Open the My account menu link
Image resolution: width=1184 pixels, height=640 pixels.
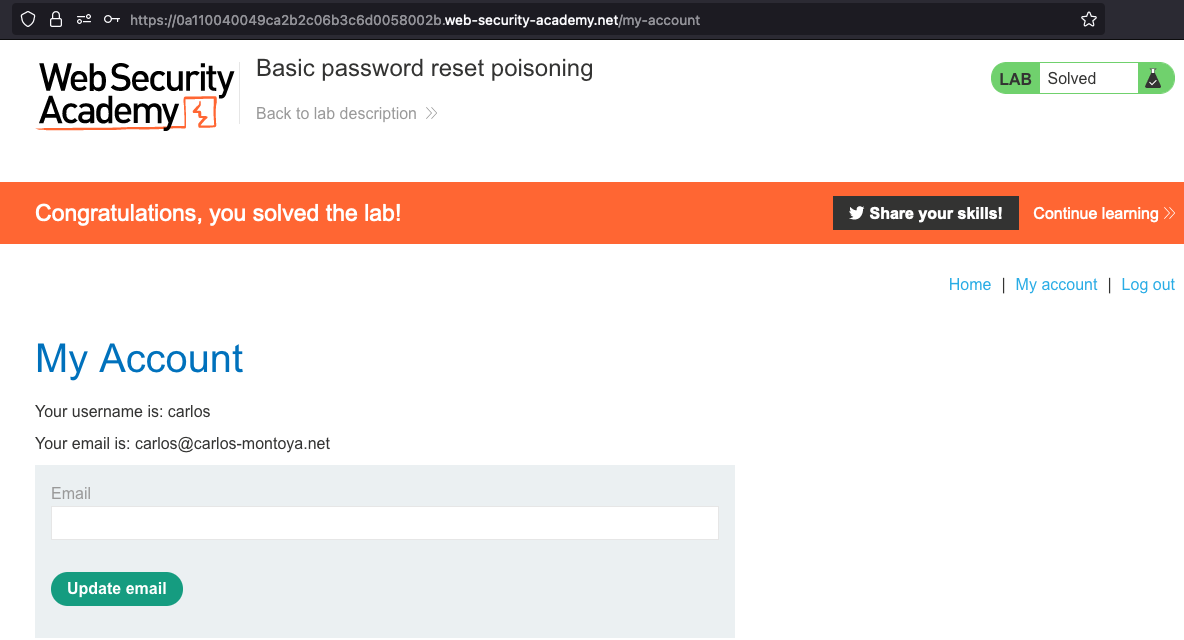[1056, 285]
